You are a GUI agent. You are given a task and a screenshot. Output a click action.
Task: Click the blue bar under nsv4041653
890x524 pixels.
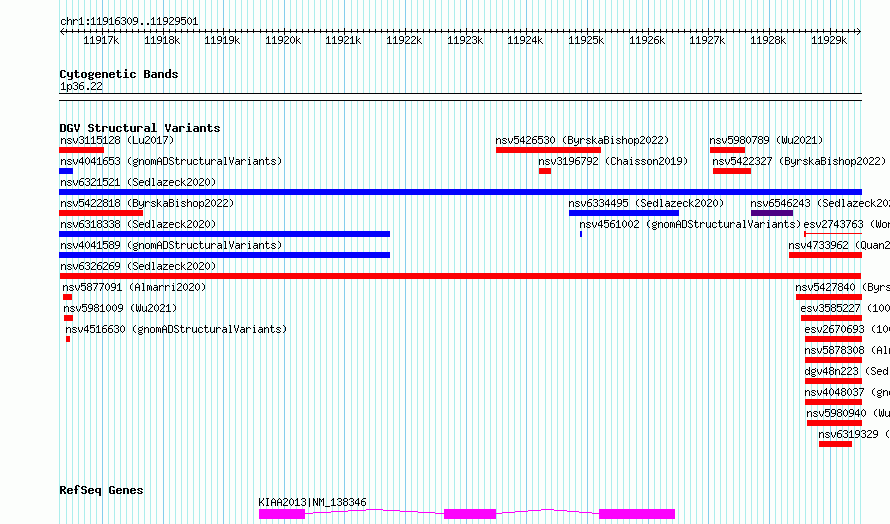66,171
